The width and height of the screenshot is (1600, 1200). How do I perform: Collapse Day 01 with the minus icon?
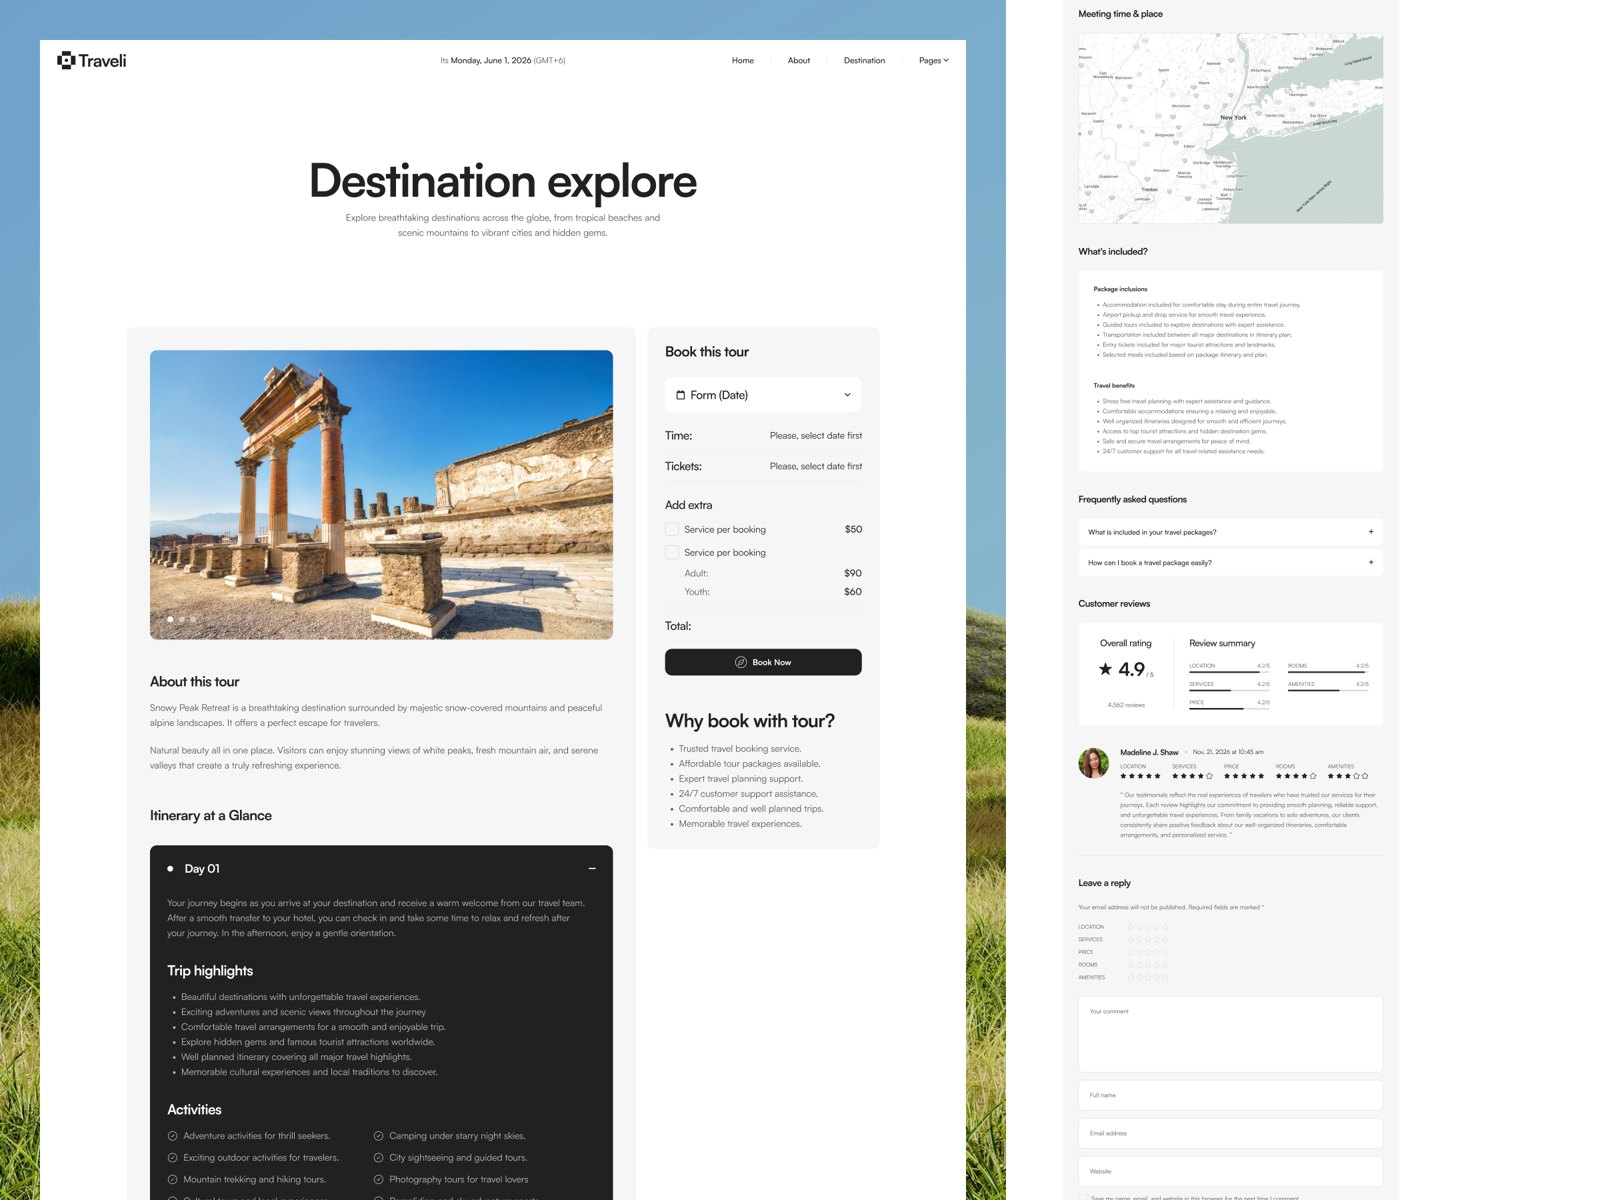592,869
